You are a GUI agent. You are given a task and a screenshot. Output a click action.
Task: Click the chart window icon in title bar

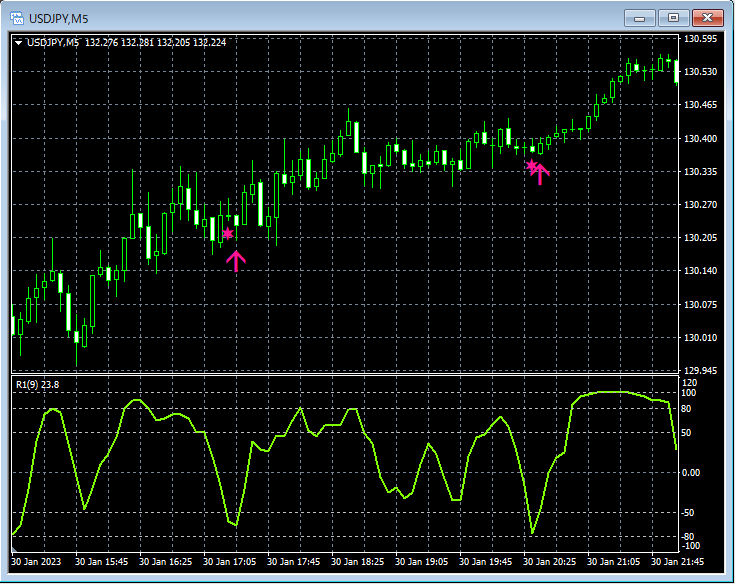17,18
